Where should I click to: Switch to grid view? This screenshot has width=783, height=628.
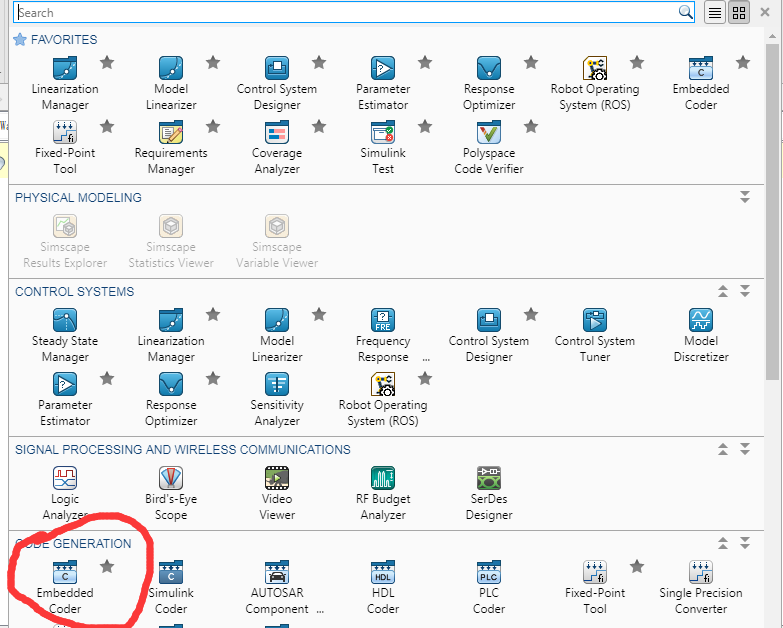pyautogui.click(x=739, y=12)
